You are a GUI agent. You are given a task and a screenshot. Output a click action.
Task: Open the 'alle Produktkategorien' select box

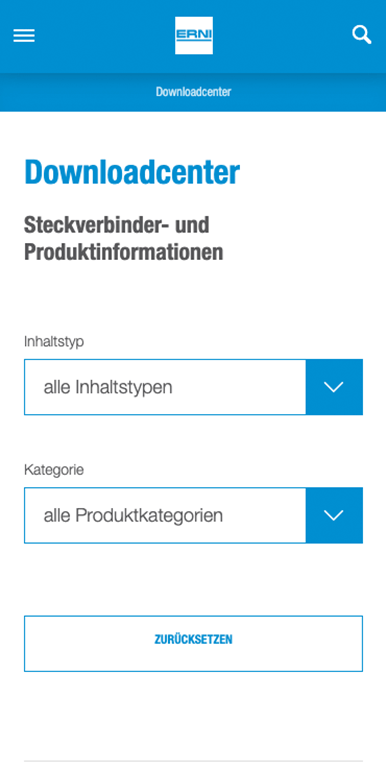point(193,515)
